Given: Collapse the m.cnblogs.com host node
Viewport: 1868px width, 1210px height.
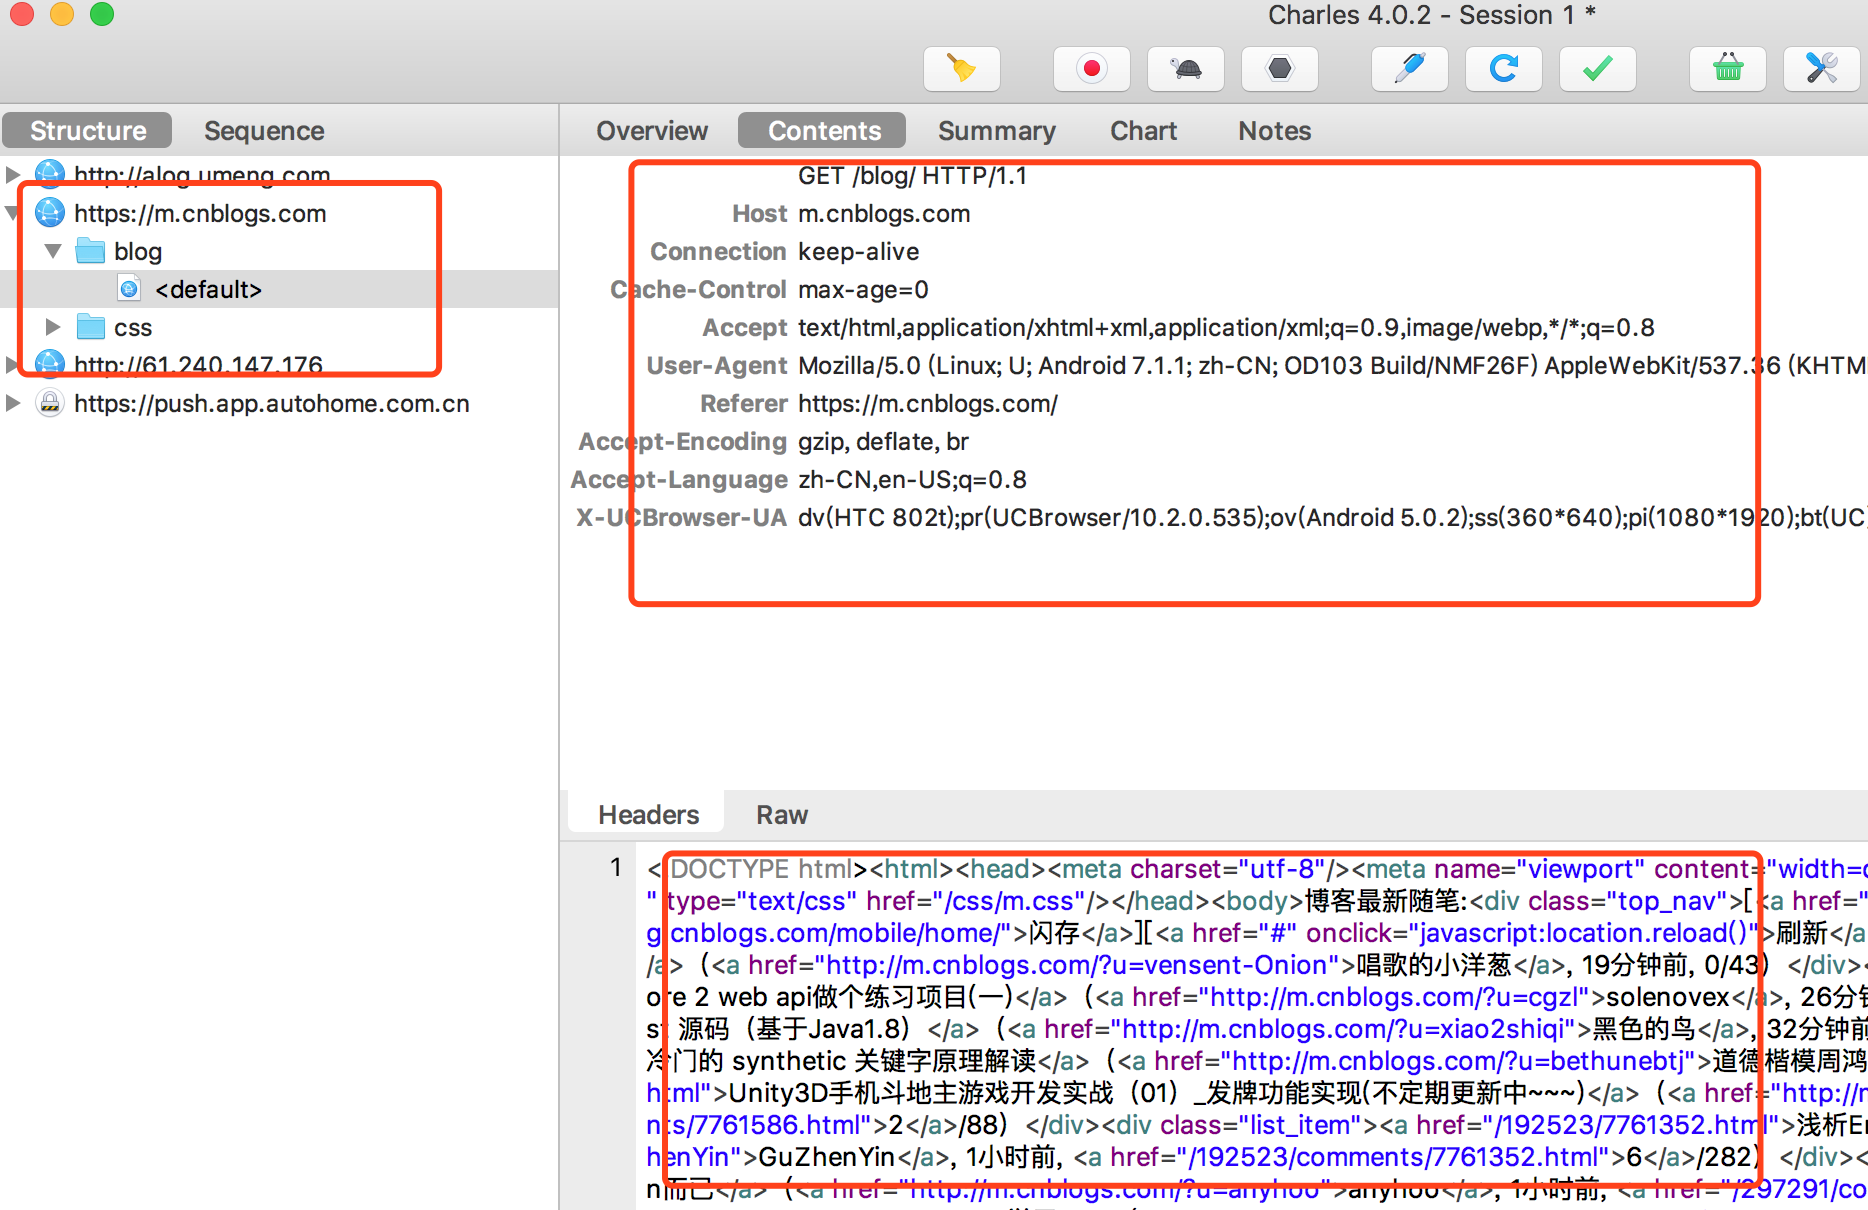Looking at the screenshot, I should pos(12,213).
